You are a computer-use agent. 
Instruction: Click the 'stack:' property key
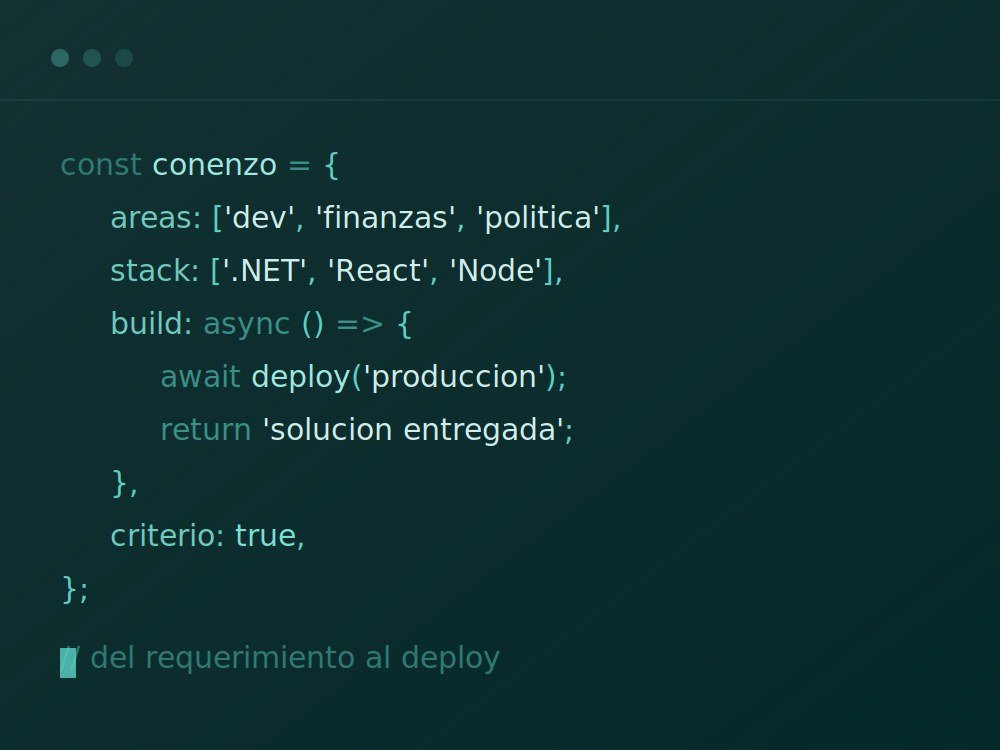coord(155,271)
